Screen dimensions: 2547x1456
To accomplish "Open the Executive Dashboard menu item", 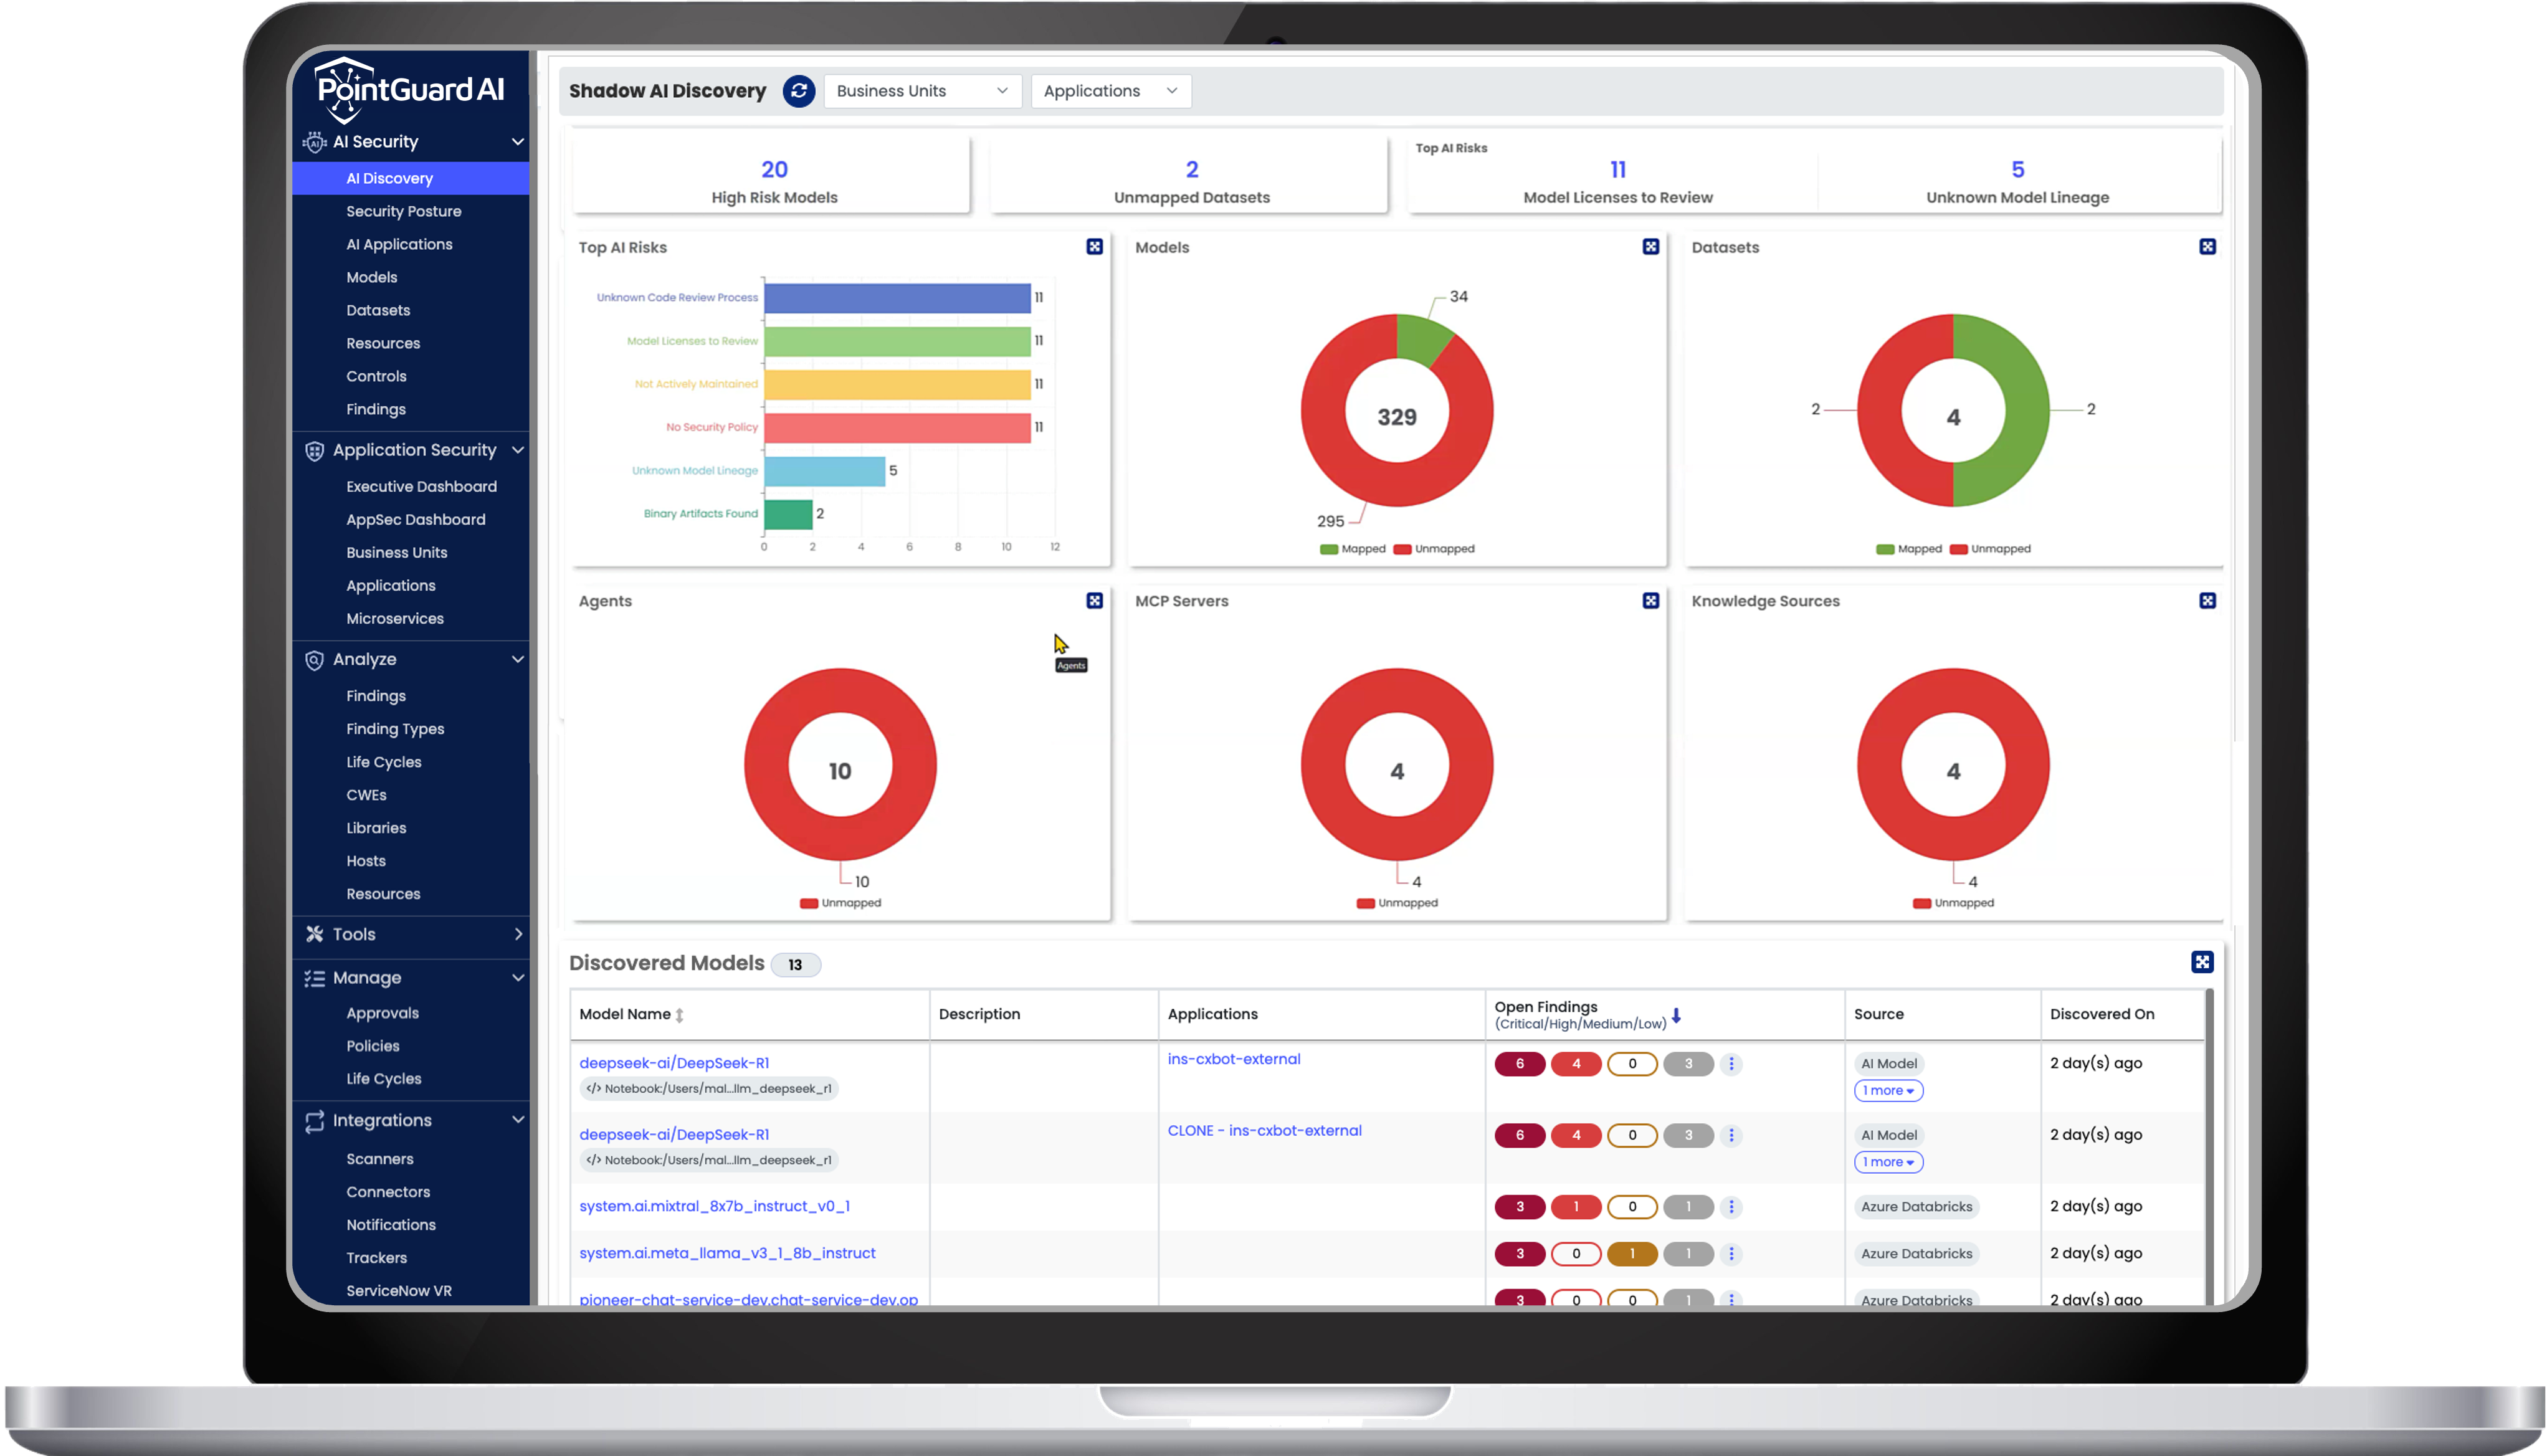I will coord(421,486).
